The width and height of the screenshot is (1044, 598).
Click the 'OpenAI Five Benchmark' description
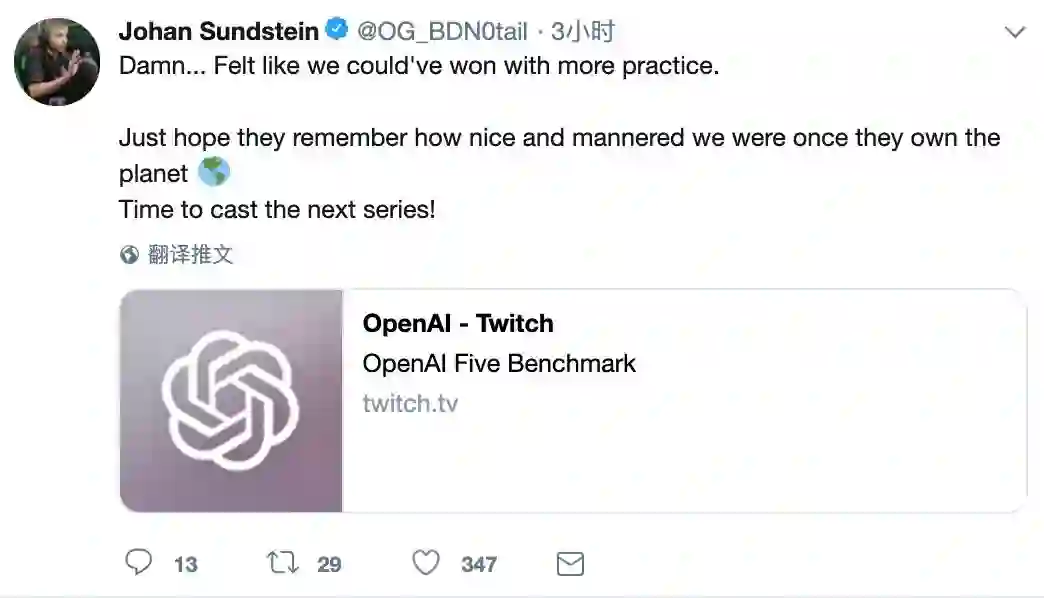click(499, 363)
